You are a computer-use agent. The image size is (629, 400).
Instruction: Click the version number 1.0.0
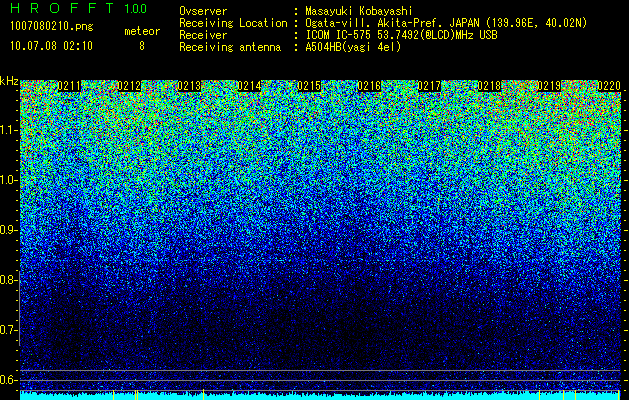[x=136, y=8]
